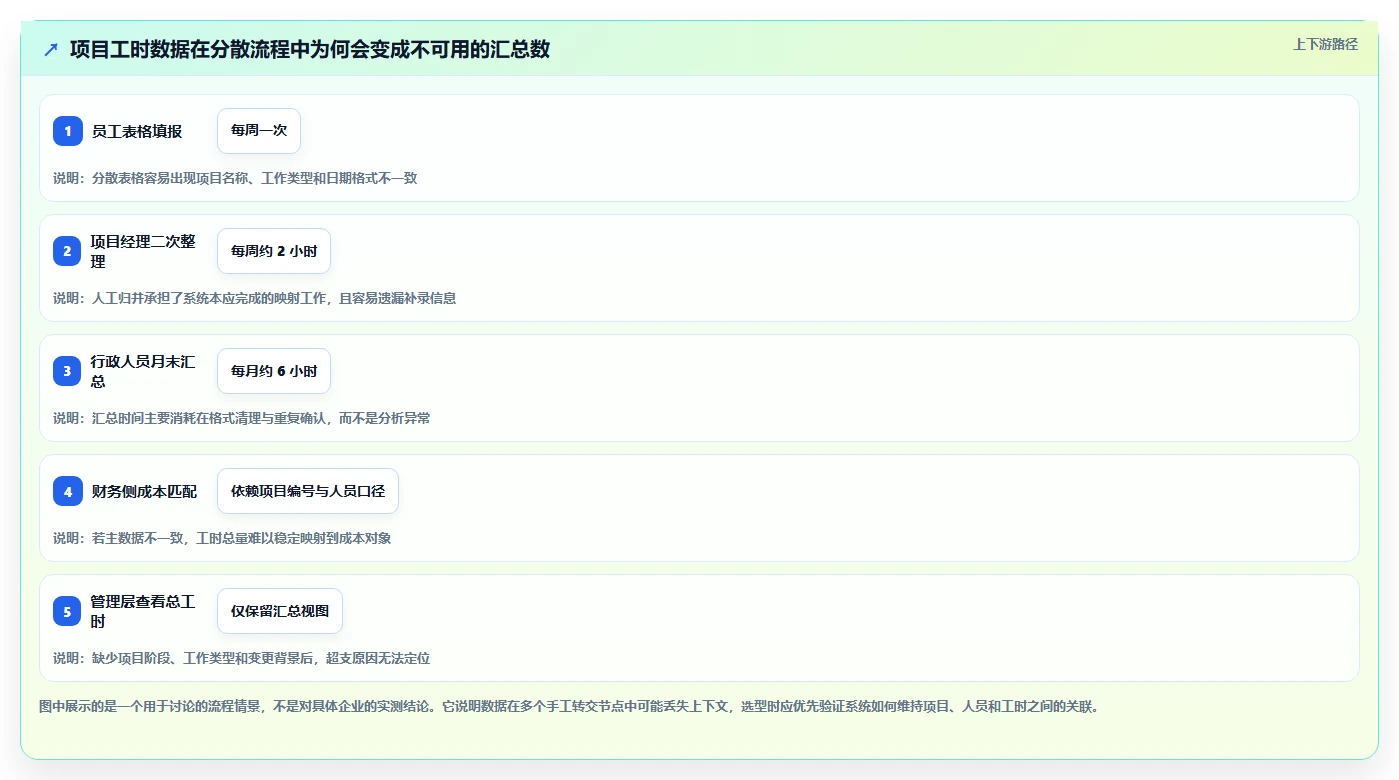Viewport: 1399px width, 780px height.
Task: Click the step 3 number badge
Action: pyautogui.click(x=68, y=371)
